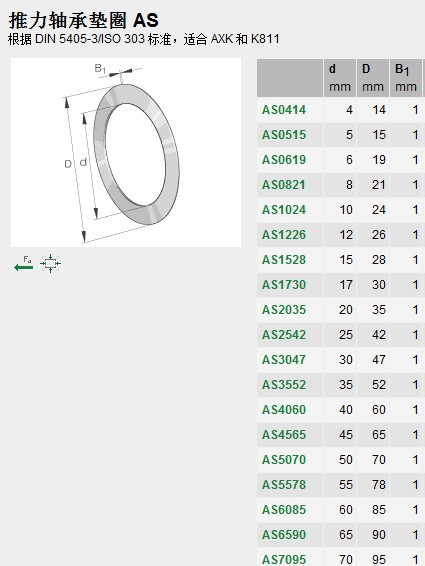The width and height of the screenshot is (425, 566).
Task: Open product link AS3047
Action: coord(284,360)
